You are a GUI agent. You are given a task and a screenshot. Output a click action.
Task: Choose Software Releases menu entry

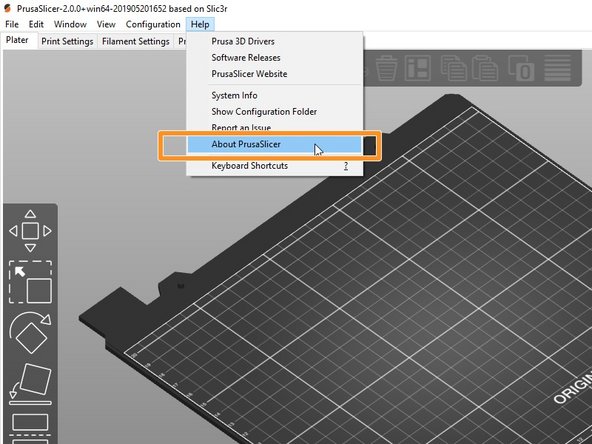tap(275, 57)
